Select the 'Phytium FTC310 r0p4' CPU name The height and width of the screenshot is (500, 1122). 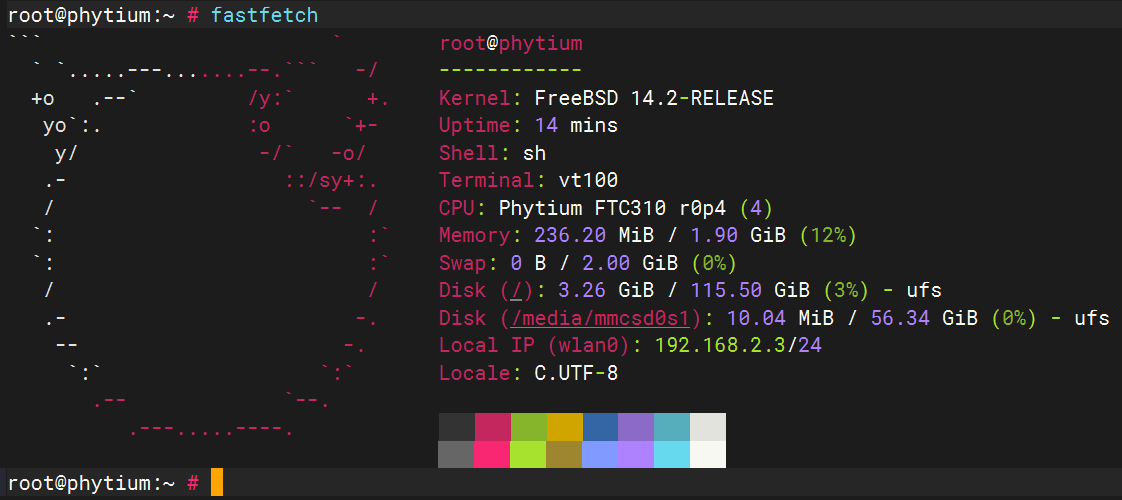point(613,208)
